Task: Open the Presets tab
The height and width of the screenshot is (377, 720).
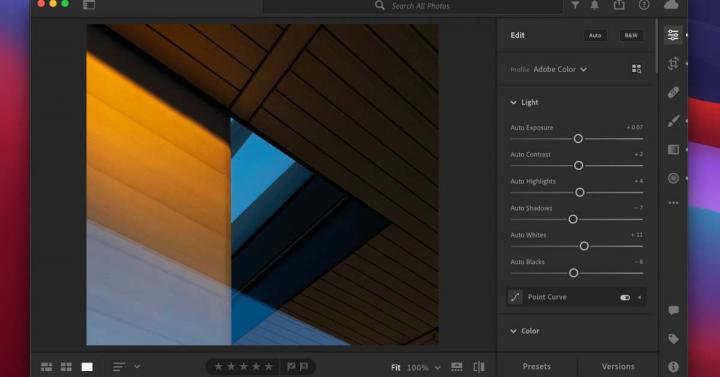Action: [x=536, y=366]
